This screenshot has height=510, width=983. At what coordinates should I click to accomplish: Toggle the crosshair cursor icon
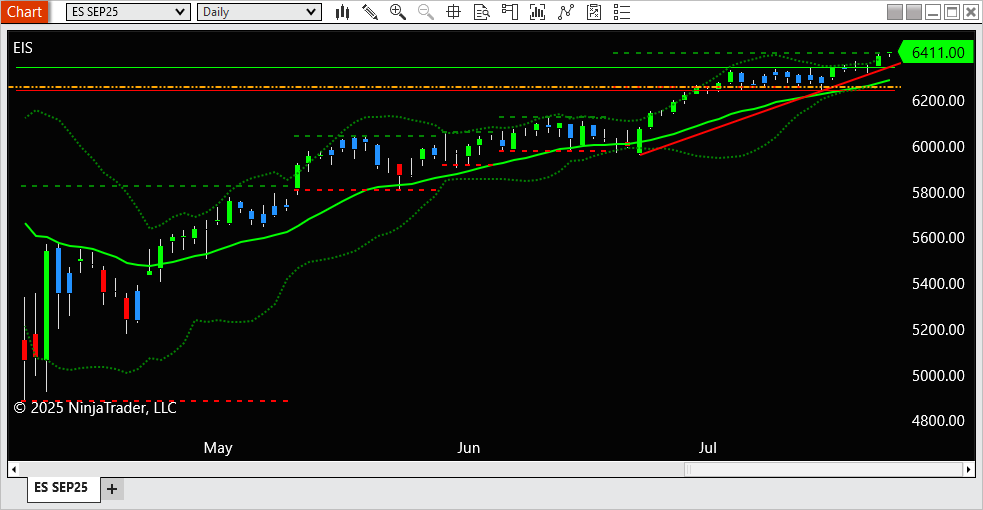(x=453, y=12)
